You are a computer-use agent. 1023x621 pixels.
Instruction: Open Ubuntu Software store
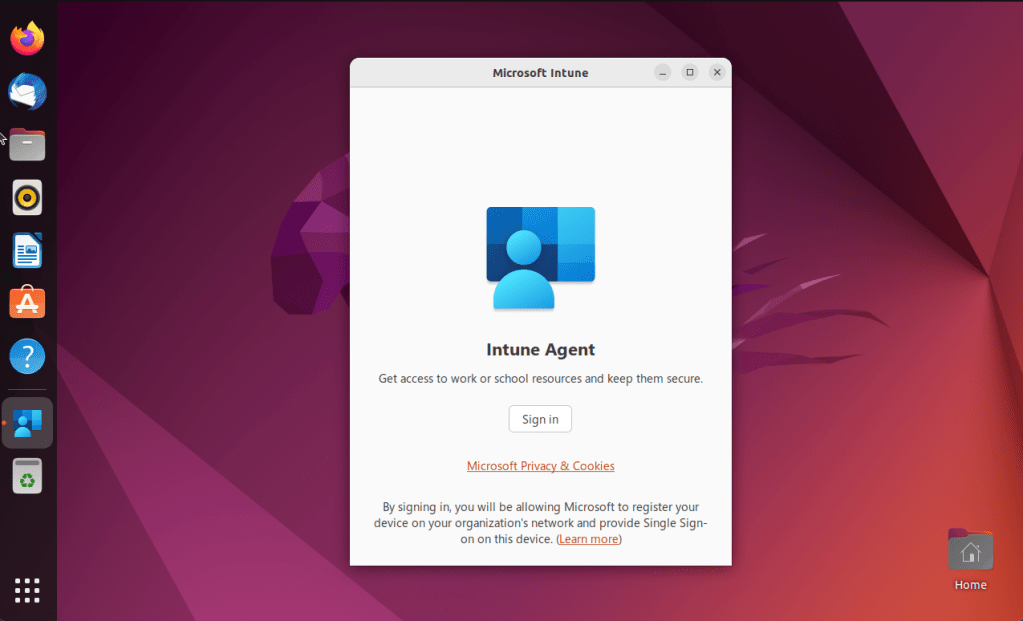click(27, 302)
